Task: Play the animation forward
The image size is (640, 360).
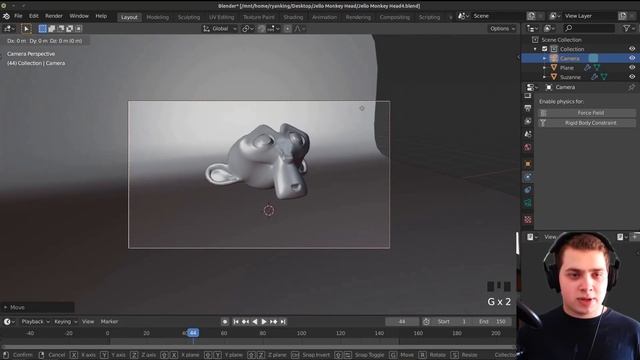Action: pyautogui.click(x=264, y=322)
